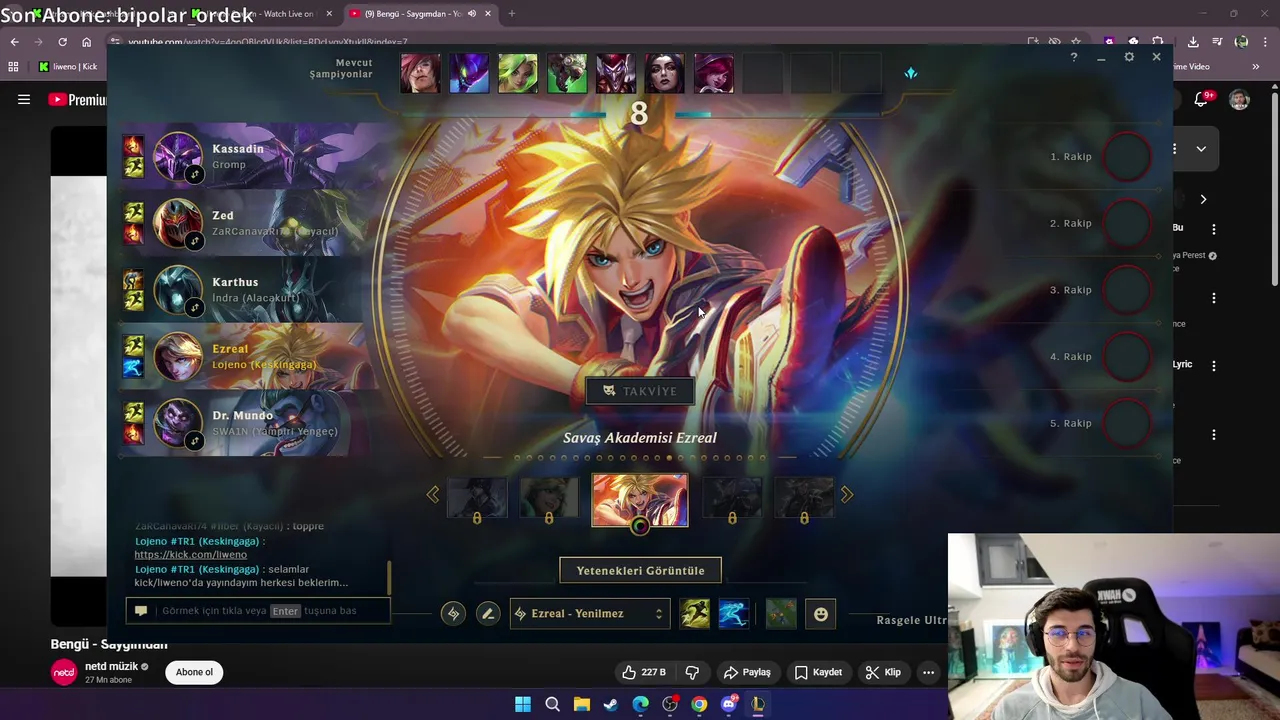Screen dimensions: 1280x720
Task: Click the chat box scrollbar
Action: click(388, 576)
